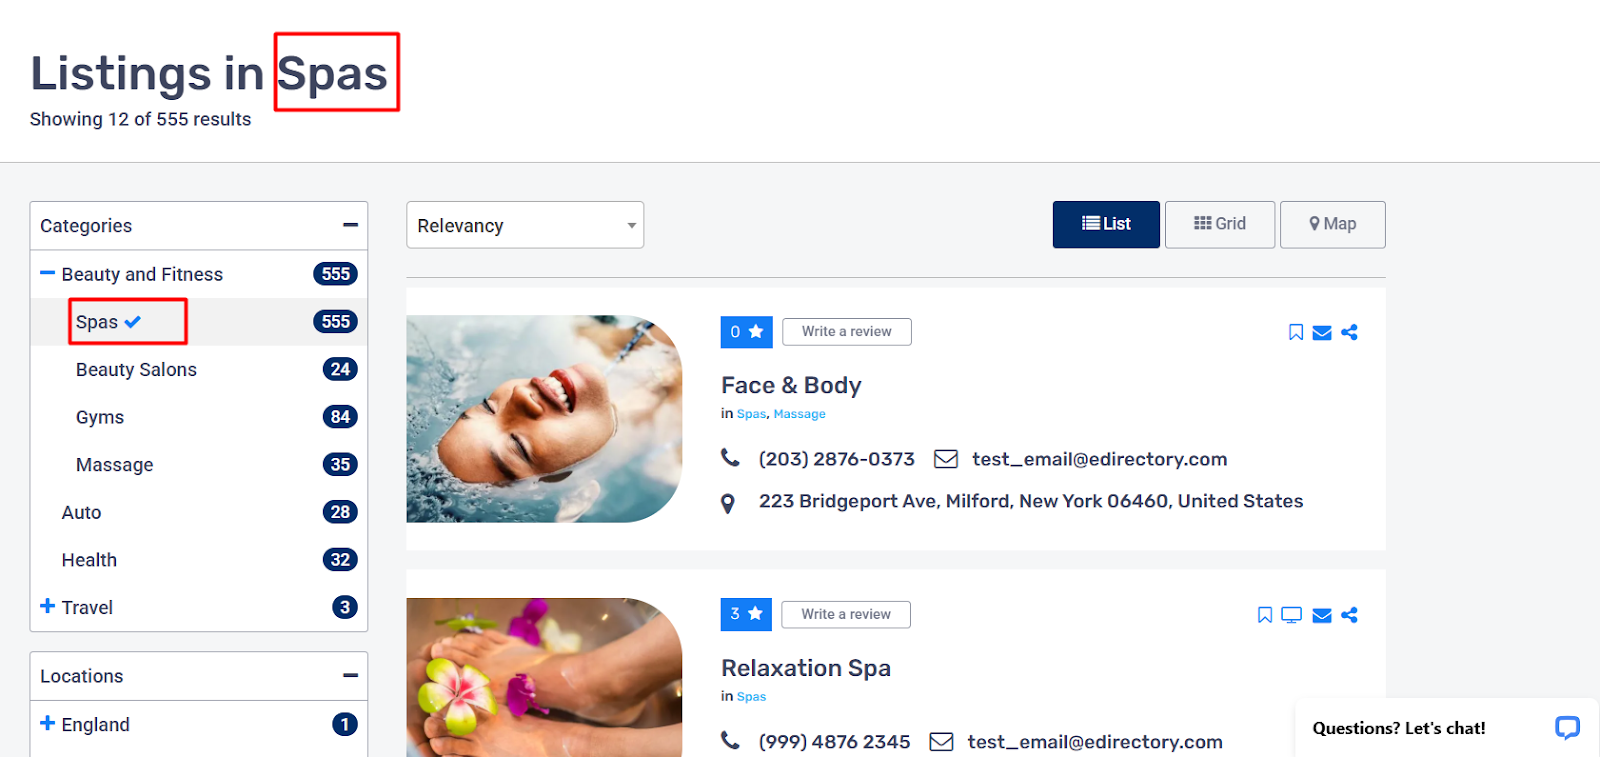
Task: Click the Spas link under Face & Body
Action: 751,414
